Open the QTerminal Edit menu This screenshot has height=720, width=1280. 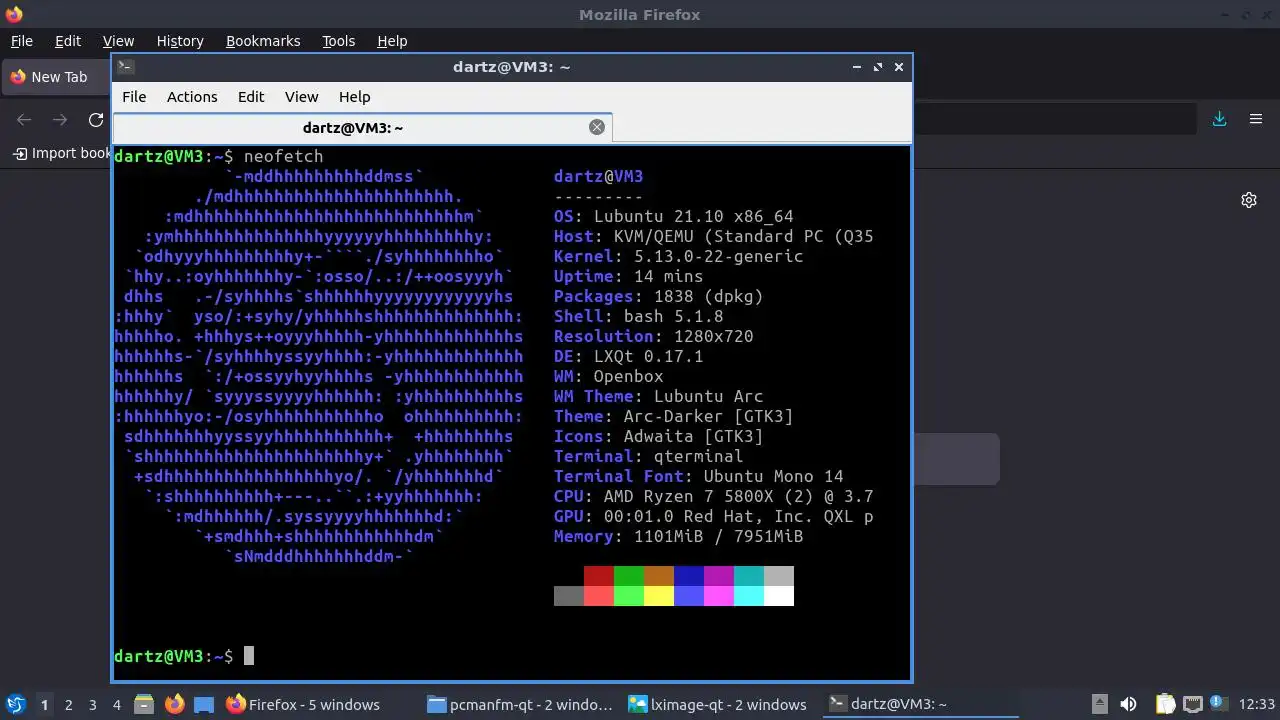[251, 97]
